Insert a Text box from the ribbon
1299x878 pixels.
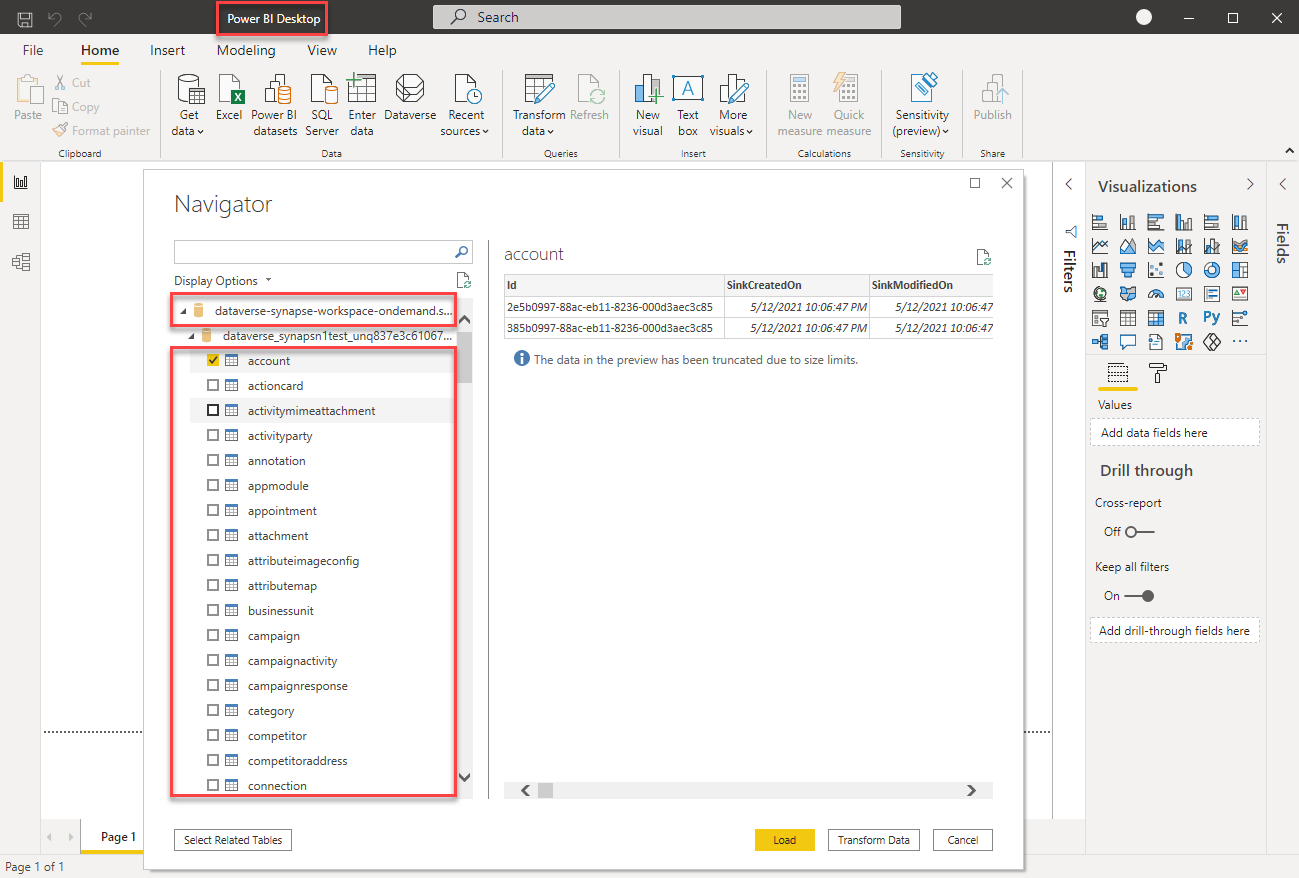pos(687,104)
